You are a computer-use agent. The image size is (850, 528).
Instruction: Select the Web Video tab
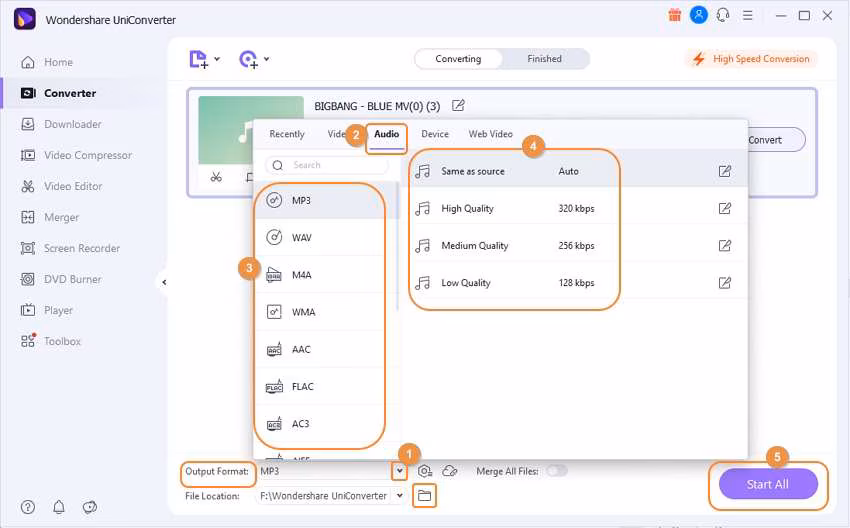pos(490,134)
